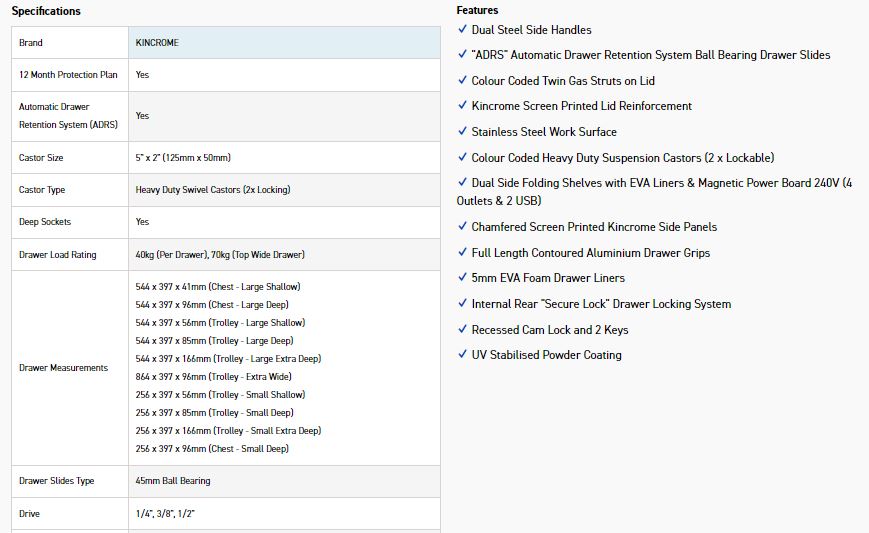This screenshot has width=869, height=533.
Task: Select the highlighted KINCROME brand value cell
Action: click(x=284, y=43)
